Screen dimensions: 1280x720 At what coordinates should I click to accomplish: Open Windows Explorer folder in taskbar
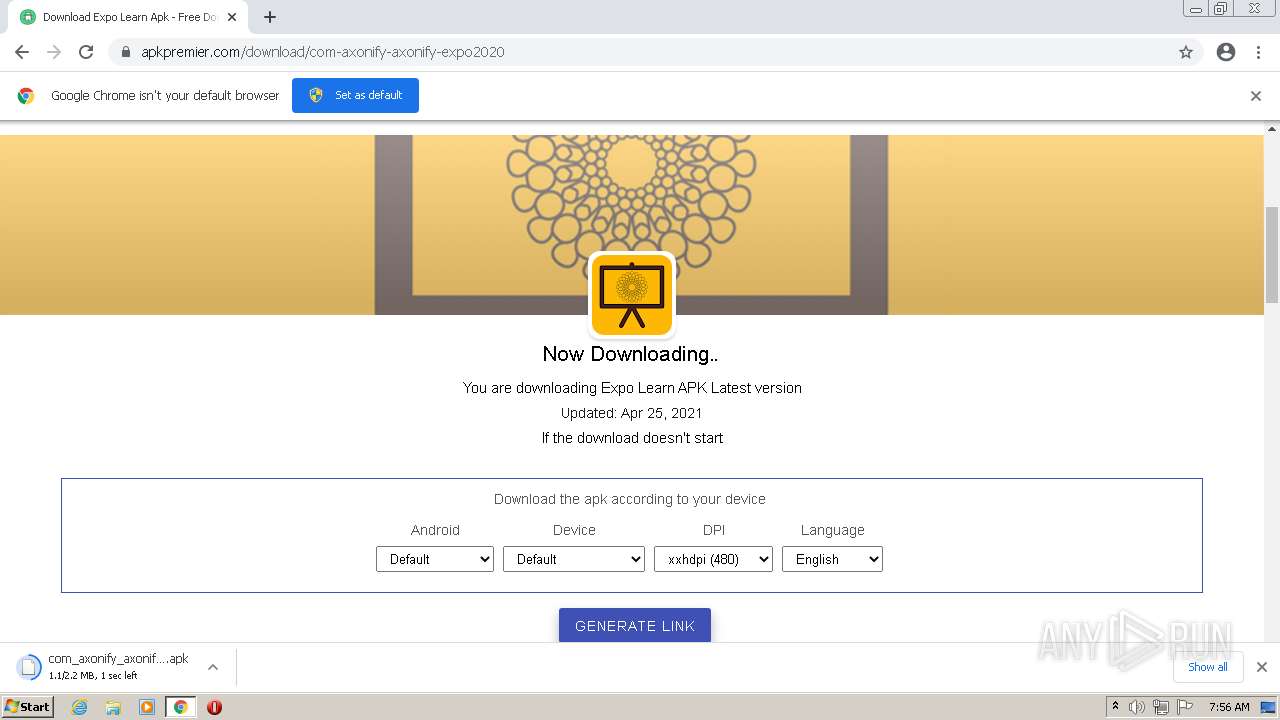(x=113, y=707)
